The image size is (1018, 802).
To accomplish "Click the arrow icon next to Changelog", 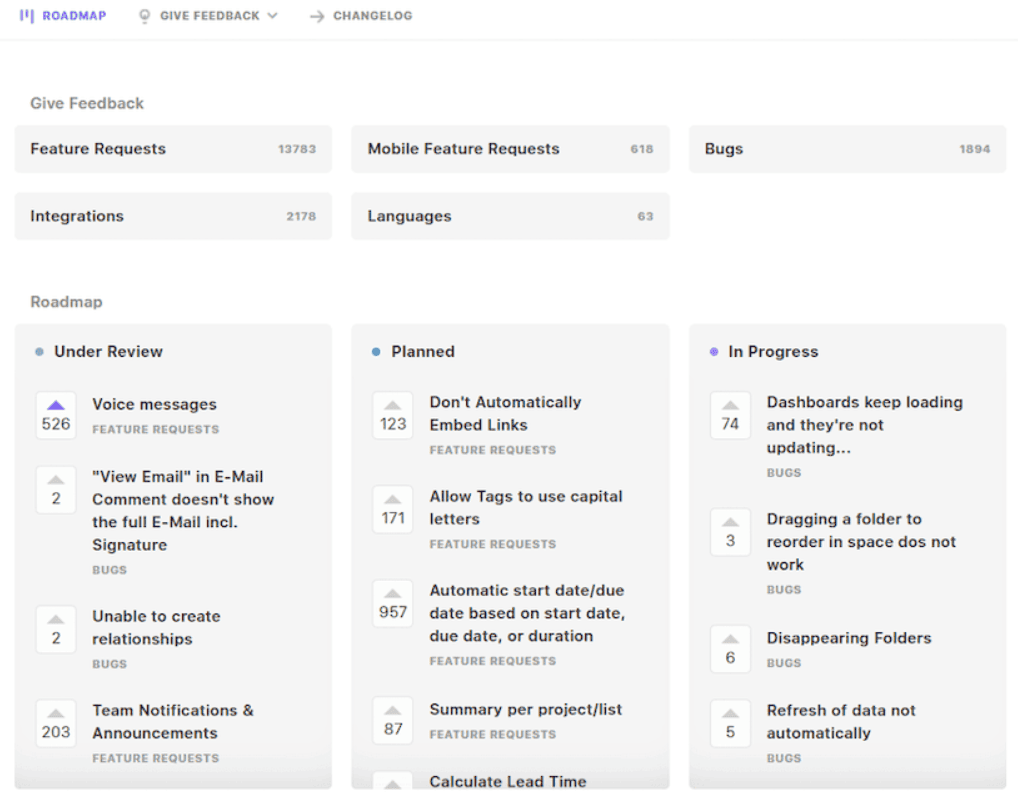I will (318, 15).
